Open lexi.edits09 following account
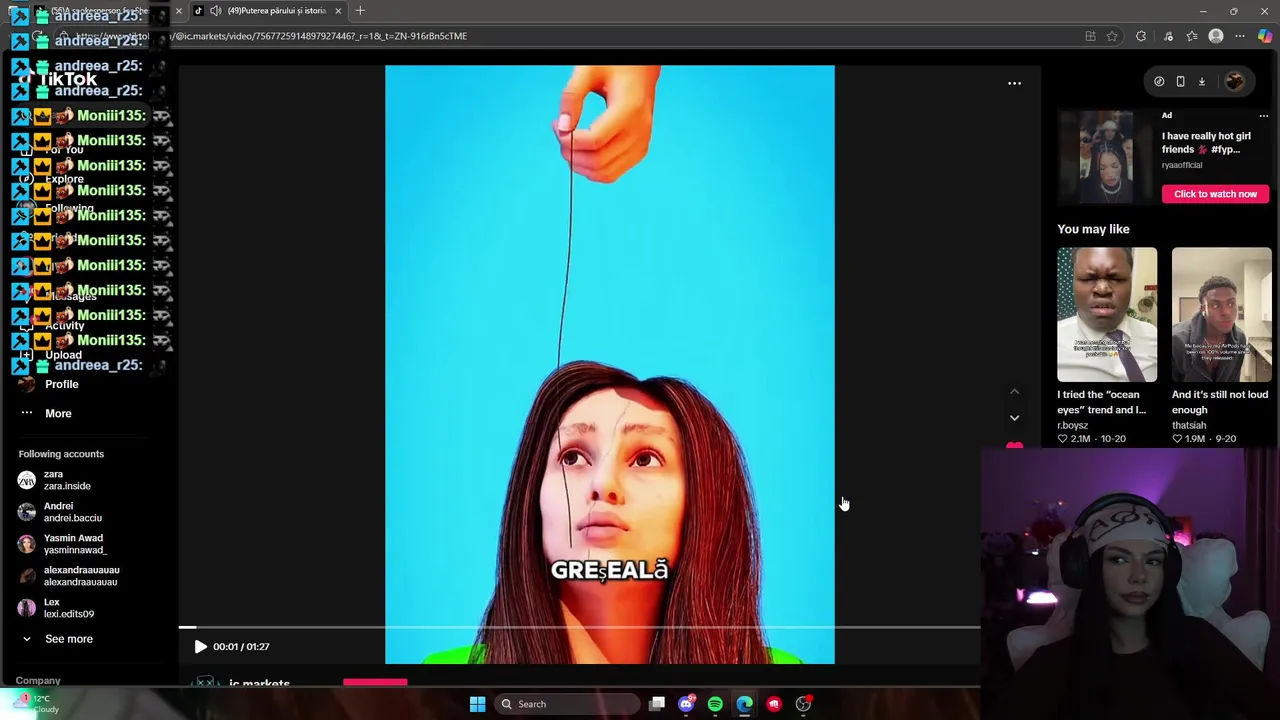This screenshot has width=1280, height=720. (68, 608)
